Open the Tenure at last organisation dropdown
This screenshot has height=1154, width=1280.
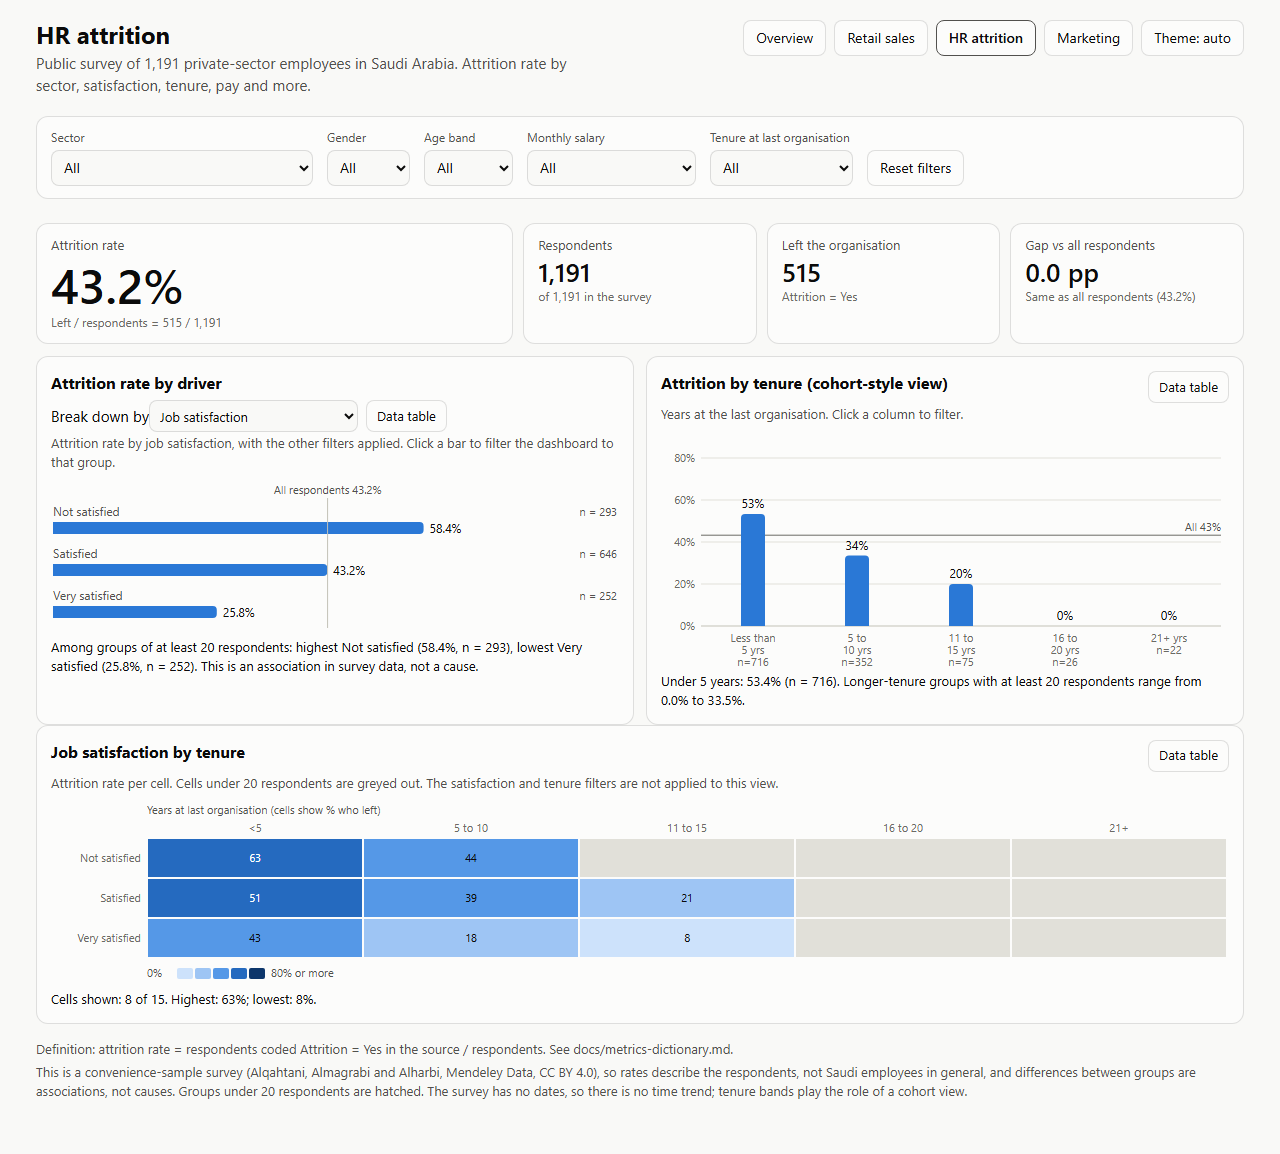[x=781, y=168]
